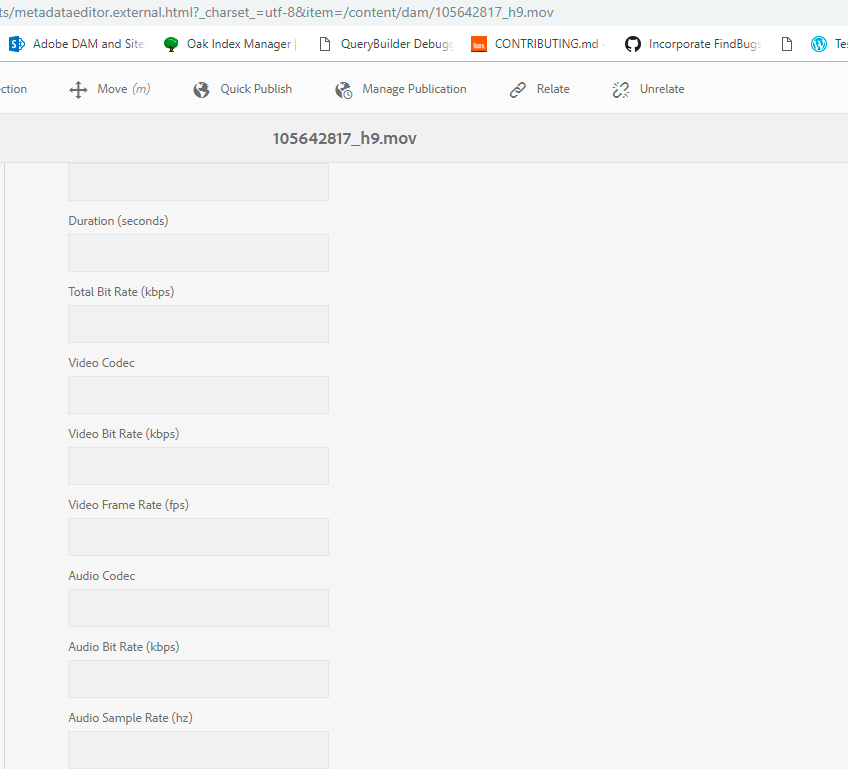Click the Quick Publish toolbar label

click(x=256, y=89)
